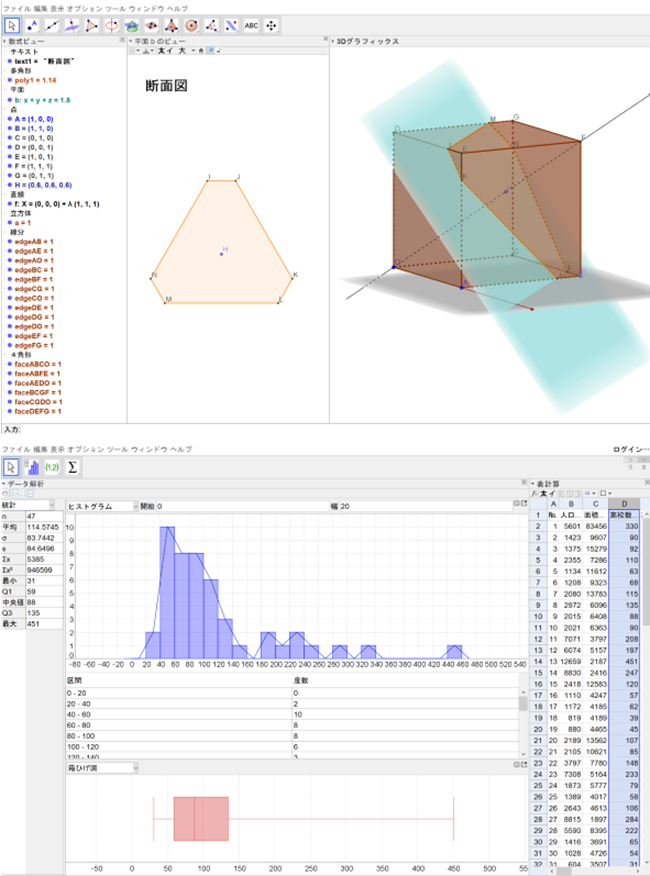650x876 pixels.
Task: Select the Move arrow tool in top toolbar
Action: click(13, 25)
